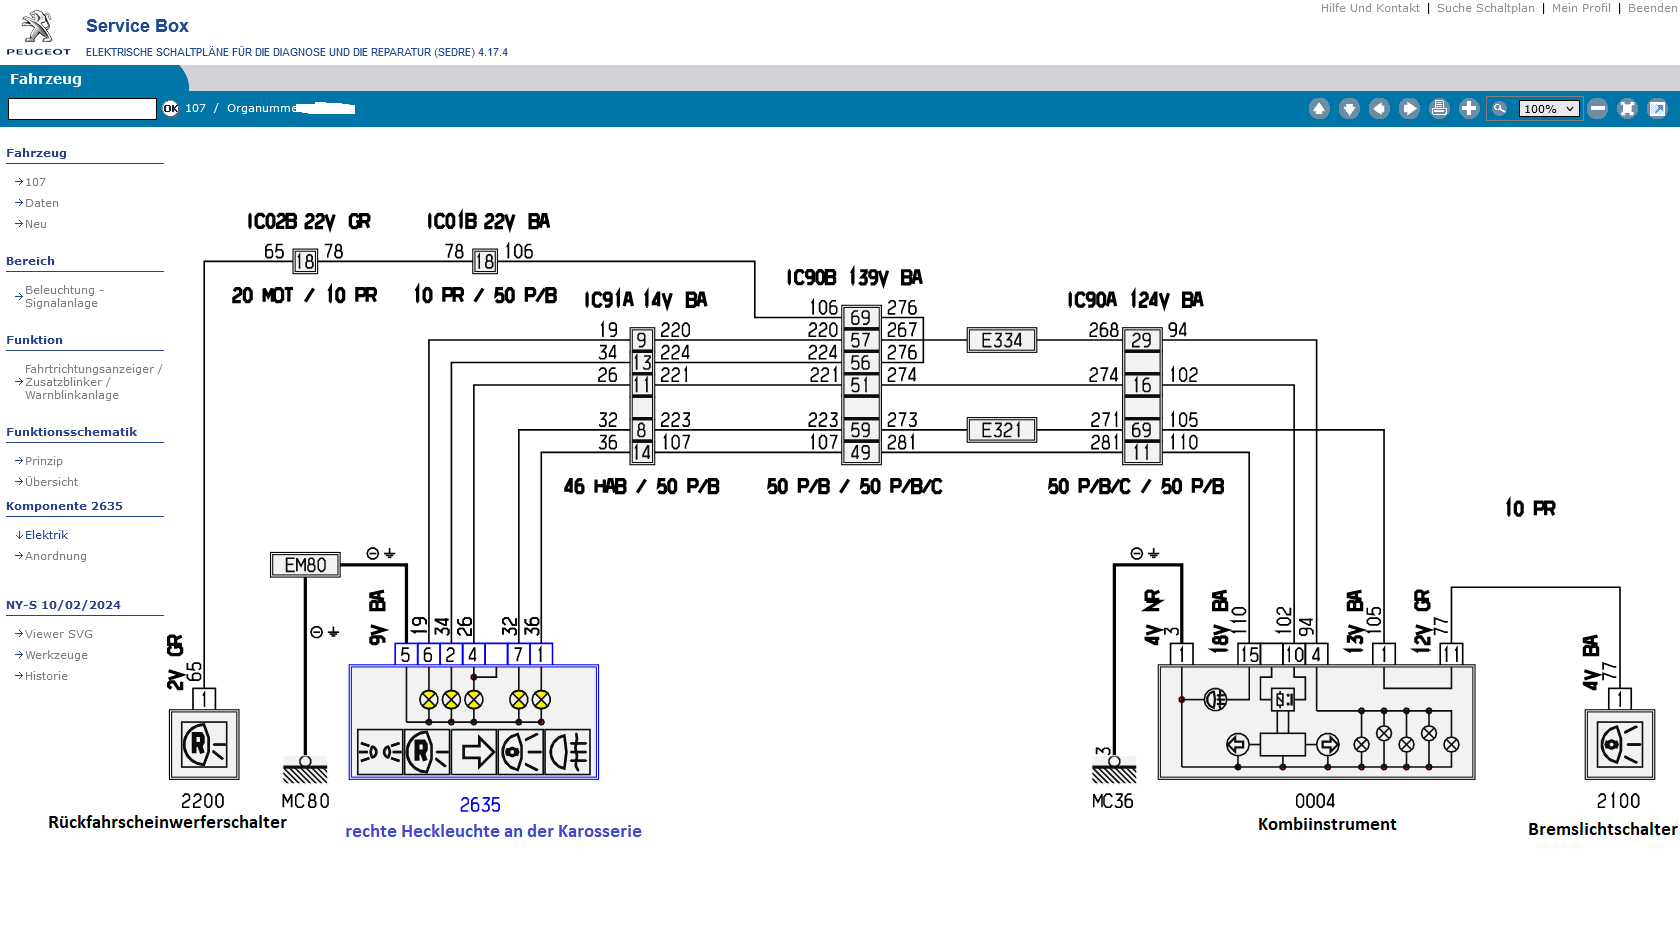Pan the diagram left with the arrow icon
Image resolution: width=1680 pixels, height=925 pixels.
point(1379,109)
